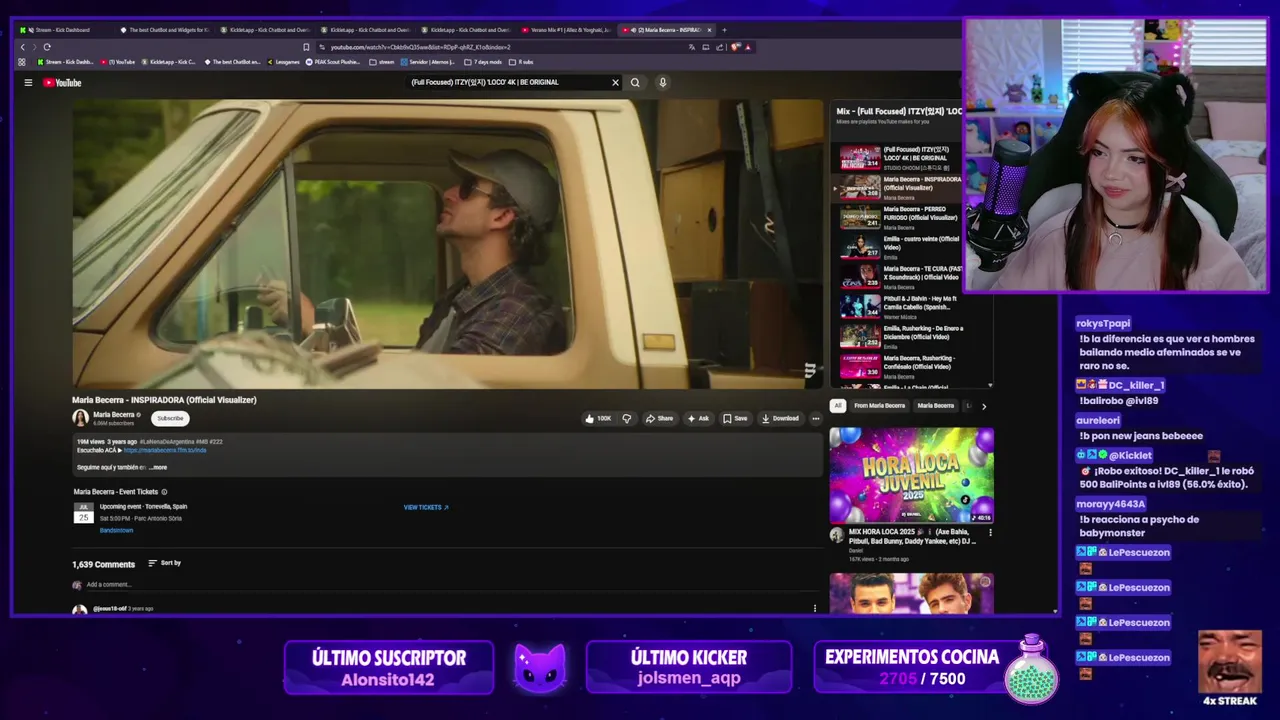Image resolution: width=1280 pixels, height=720 pixels.
Task: Clear the YouTube search box text
Action: (615, 83)
